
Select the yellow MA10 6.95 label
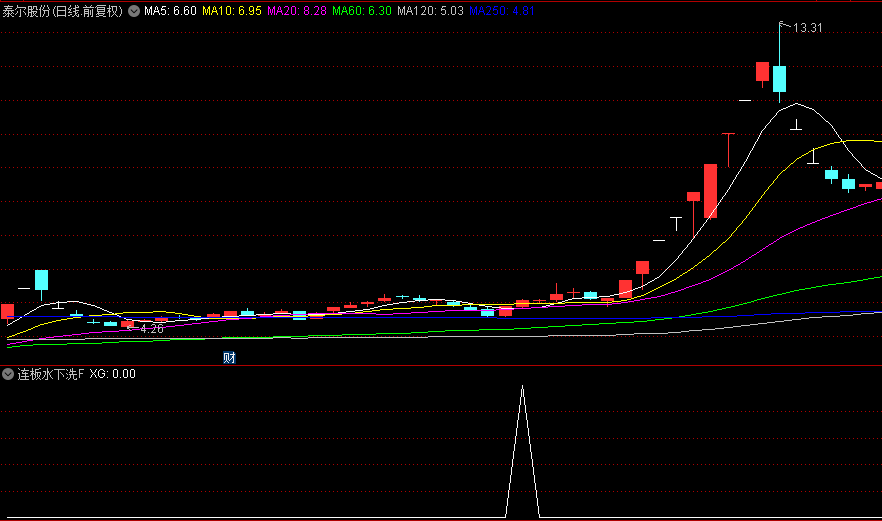(232, 12)
